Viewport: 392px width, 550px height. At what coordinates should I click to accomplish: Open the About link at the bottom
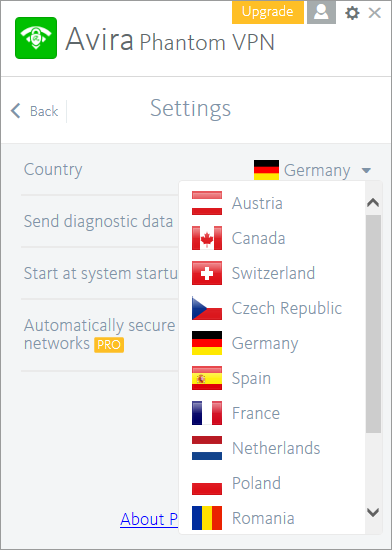coord(149,519)
